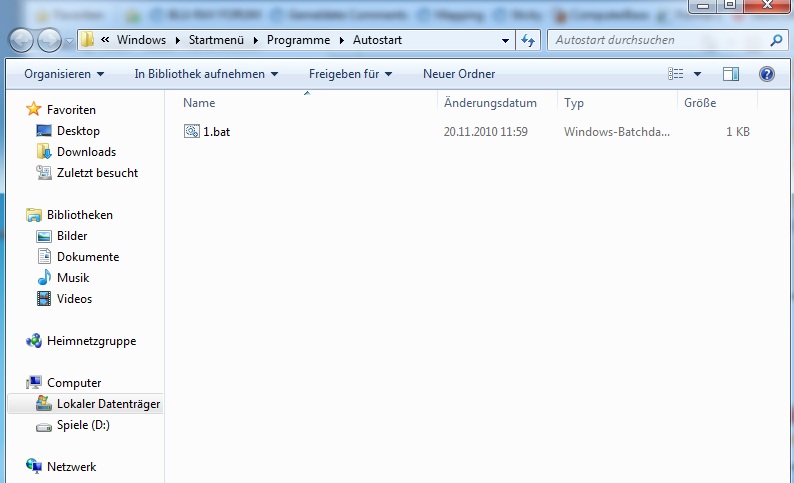Click the Autostart search field

(655, 41)
